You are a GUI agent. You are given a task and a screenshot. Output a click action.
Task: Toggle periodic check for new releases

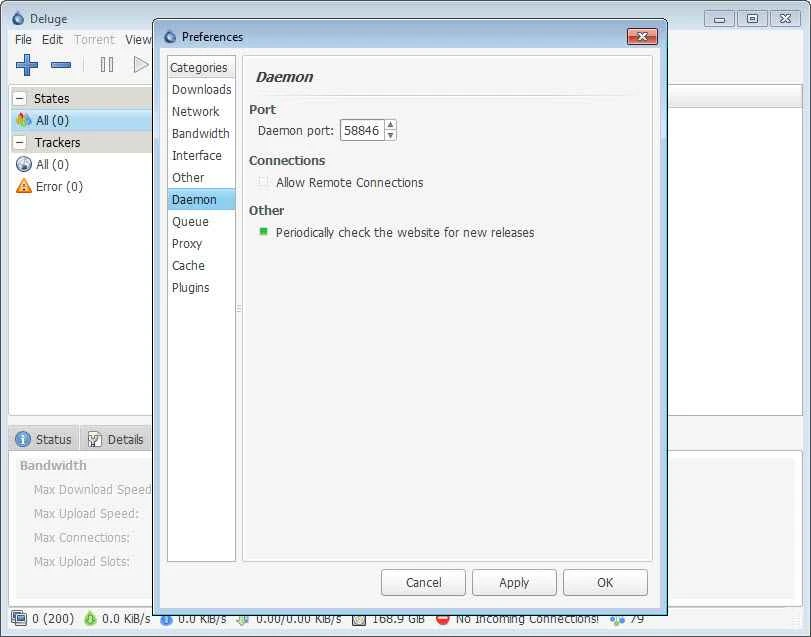click(x=263, y=232)
